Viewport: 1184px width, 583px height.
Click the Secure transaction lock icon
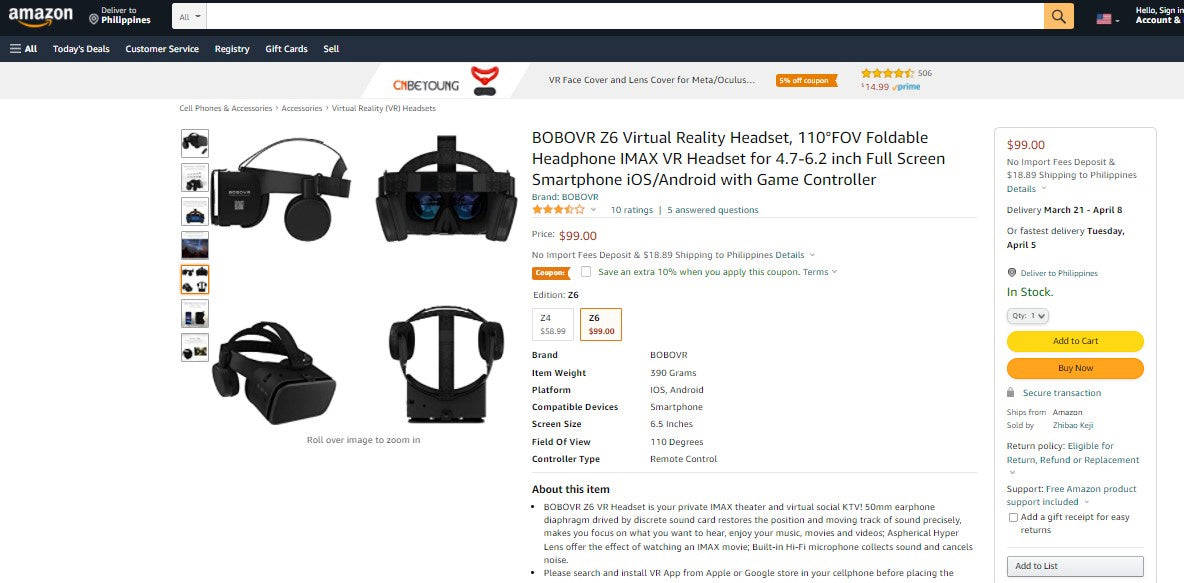click(1010, 393)
